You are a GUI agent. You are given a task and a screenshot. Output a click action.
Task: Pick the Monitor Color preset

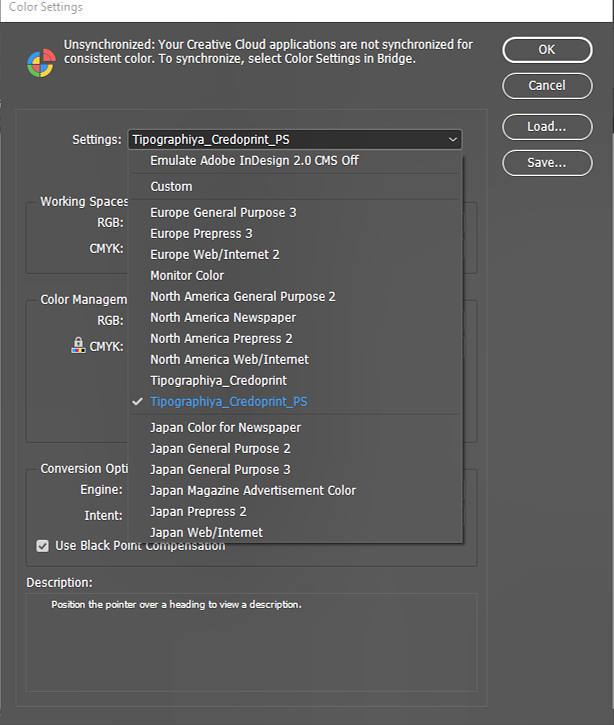[x=295, y=276]
